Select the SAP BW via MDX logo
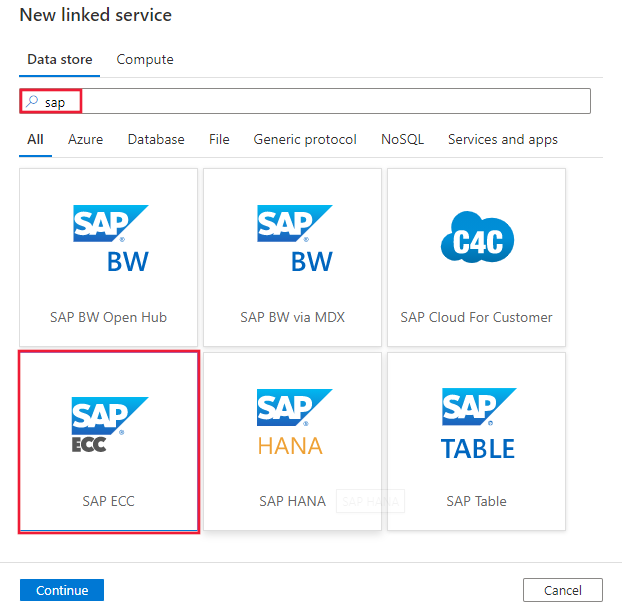This screenshot has width=622, height=612. coord(294,239)
